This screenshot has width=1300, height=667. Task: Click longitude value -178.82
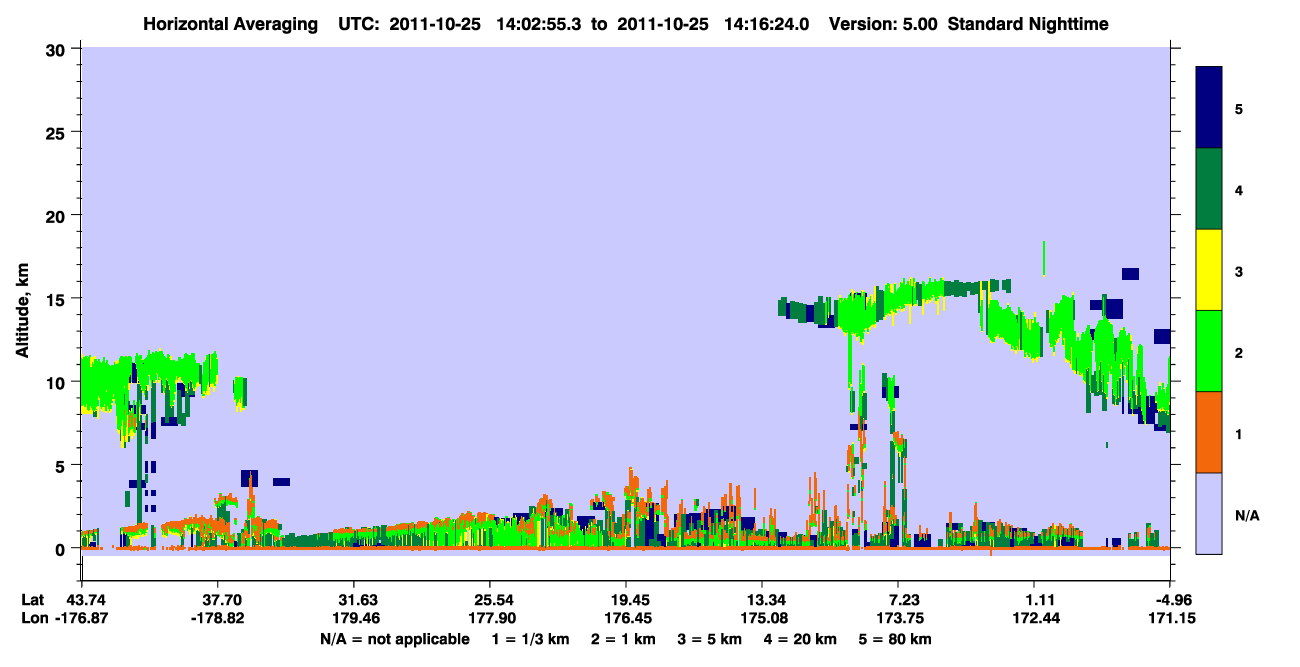pyautogui.click(x=217, y=618)
